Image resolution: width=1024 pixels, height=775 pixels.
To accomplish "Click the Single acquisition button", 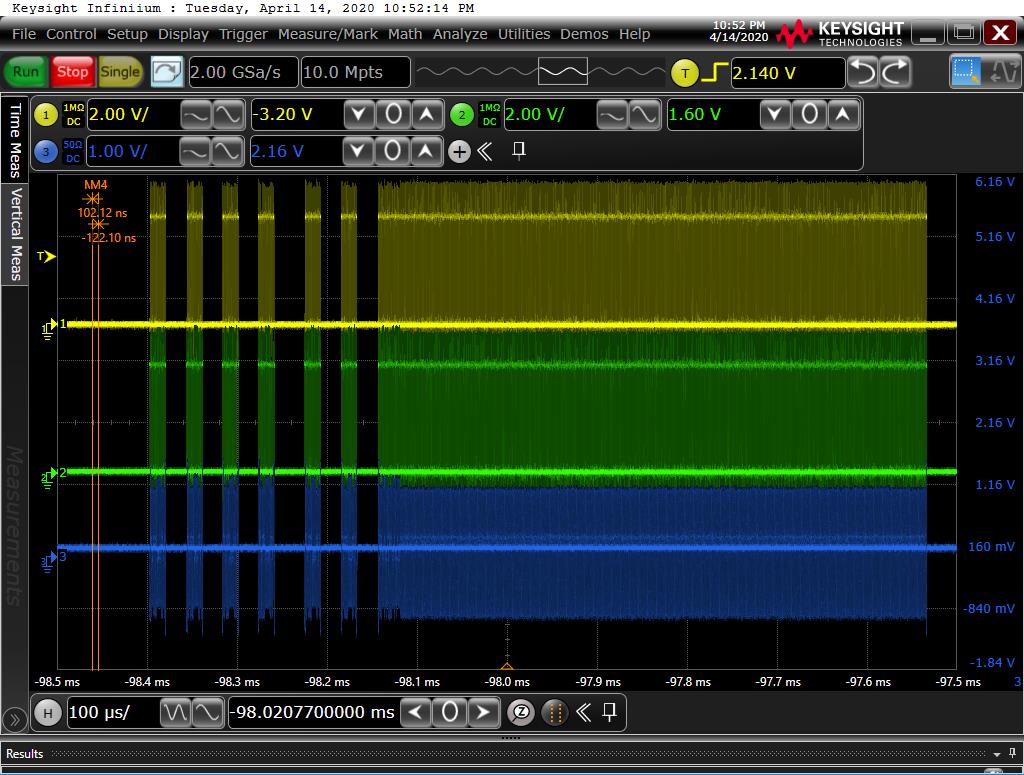I will [120, 72].
